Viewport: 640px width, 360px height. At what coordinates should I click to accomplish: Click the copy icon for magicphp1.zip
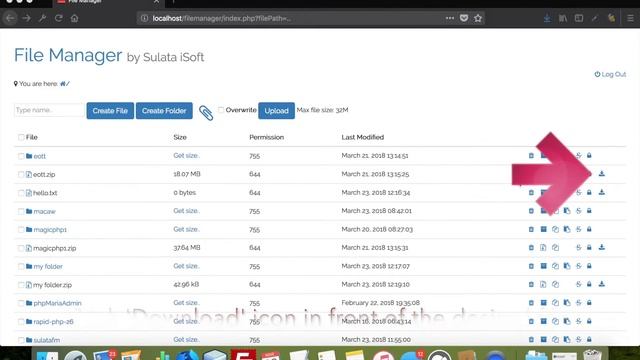555,248
